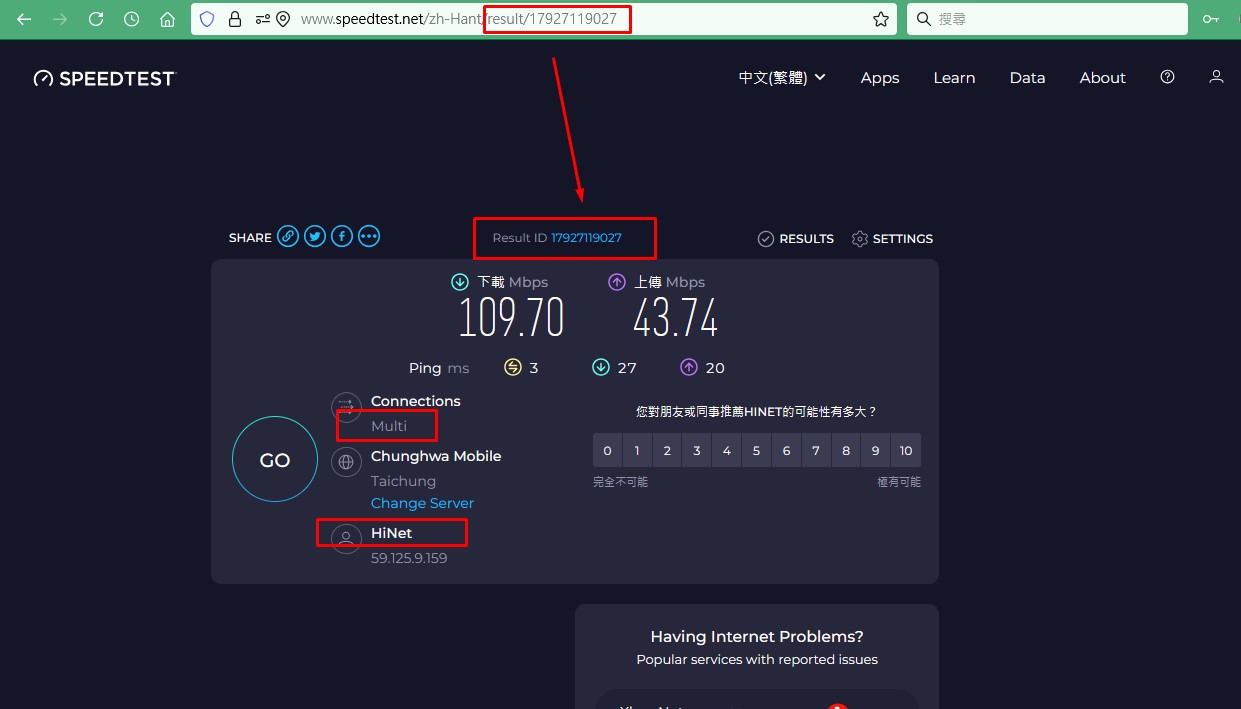Go to browser home page
This screenshot has height=709, width=1241.
(x=168, y=19)
